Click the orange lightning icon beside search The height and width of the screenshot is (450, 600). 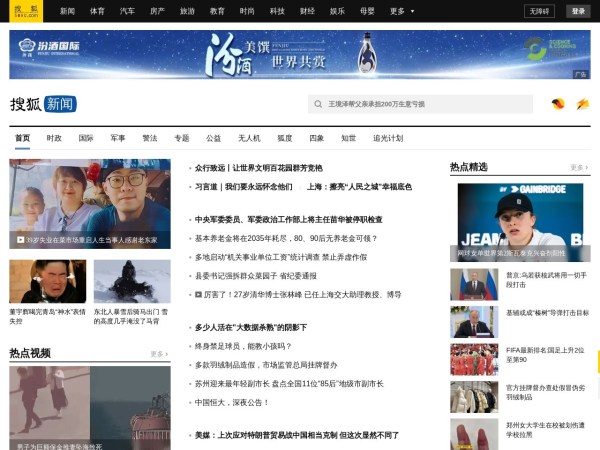[x=582, y=104]
